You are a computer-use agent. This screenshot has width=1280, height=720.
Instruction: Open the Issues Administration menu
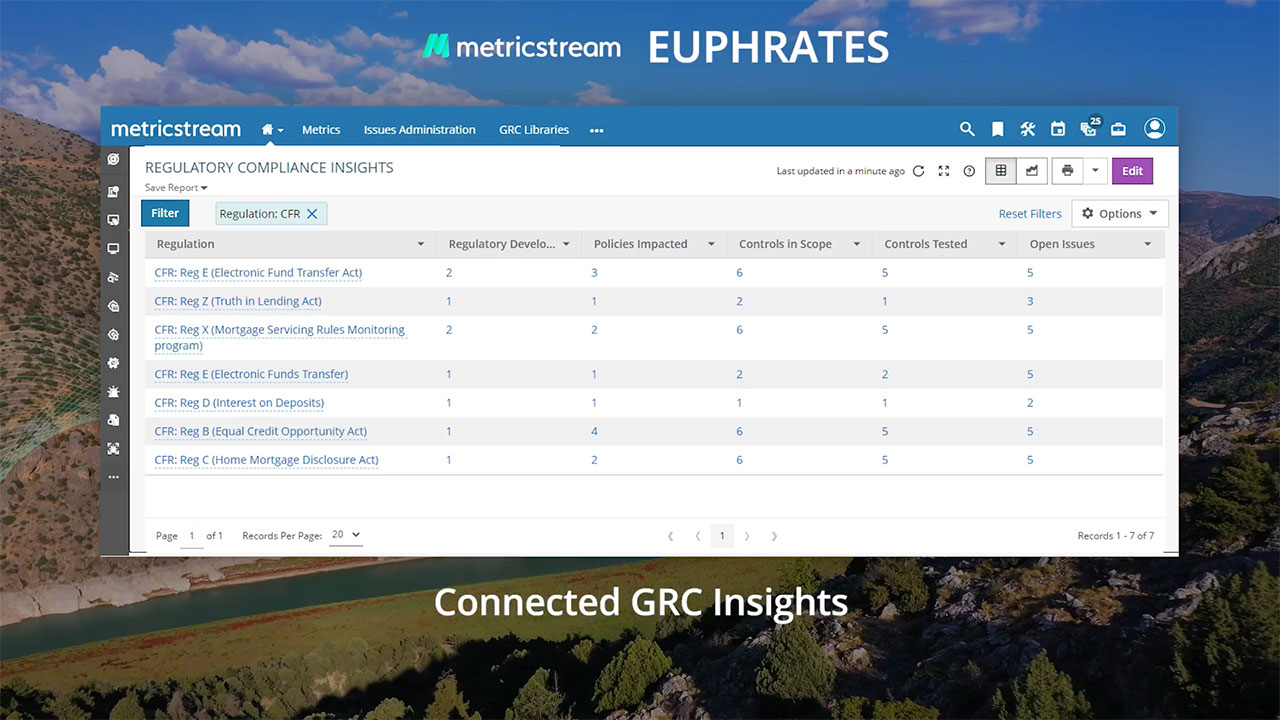tap(419, 130)
